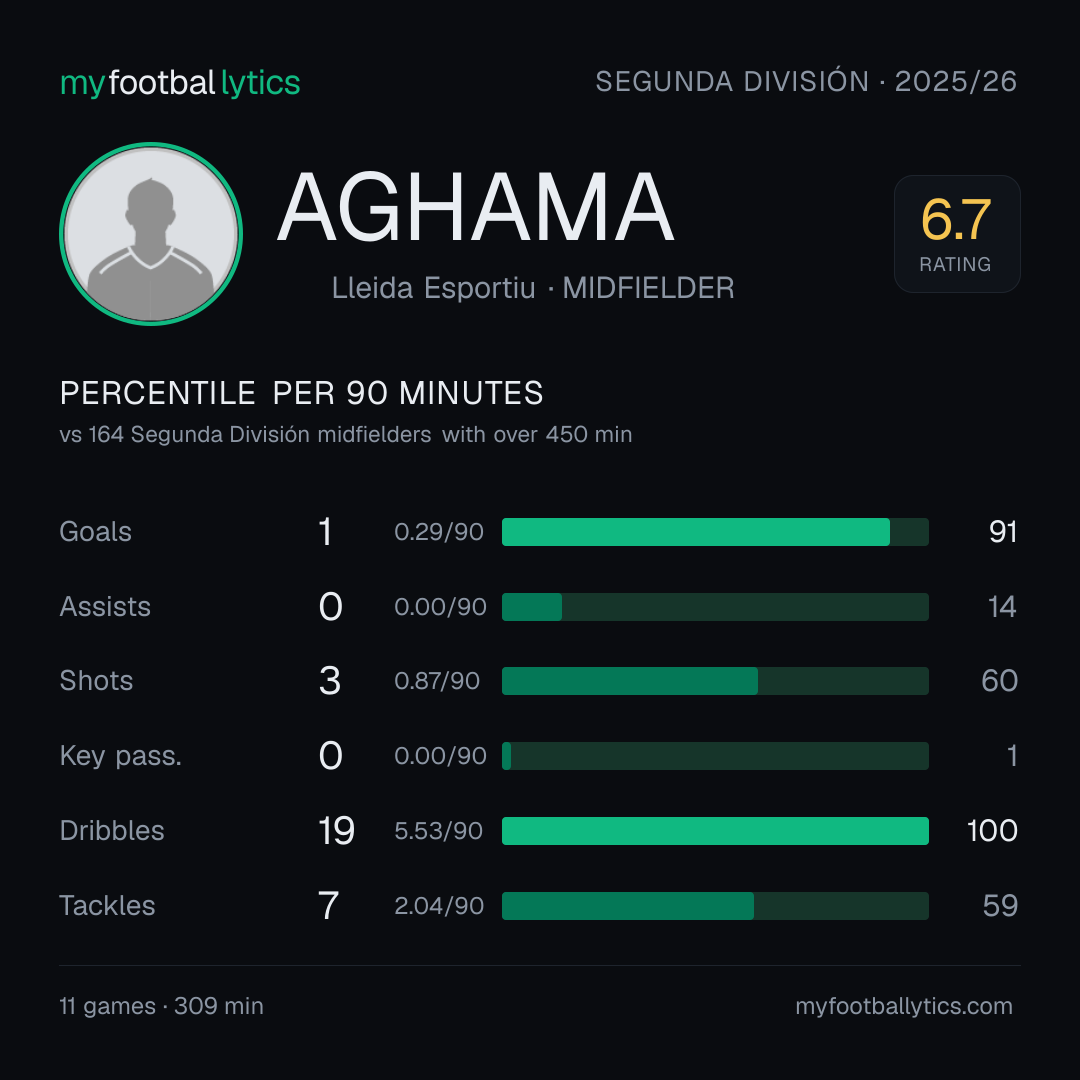
Task: Click the Assists percentile bar
Action: pos(715,607)
